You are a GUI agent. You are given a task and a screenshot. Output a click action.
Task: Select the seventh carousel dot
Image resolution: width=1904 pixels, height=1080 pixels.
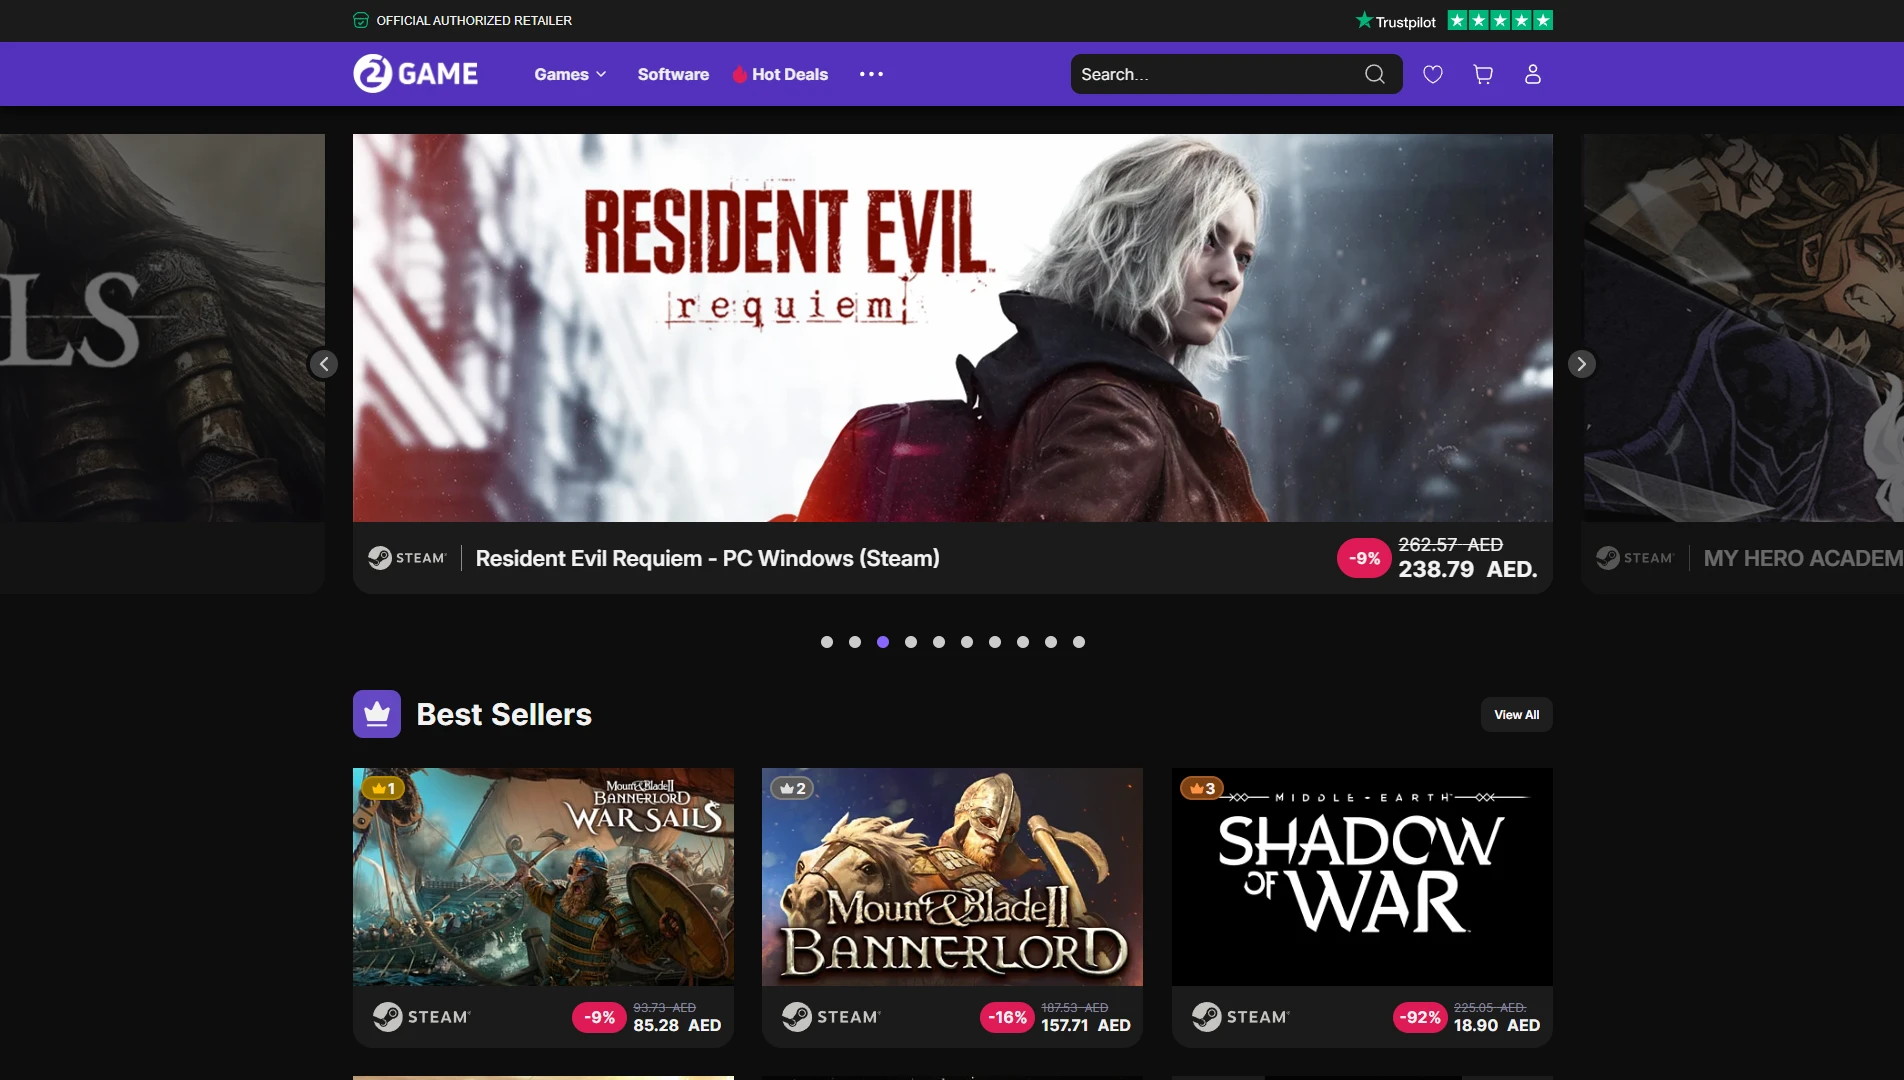click(x=995, y=642)
